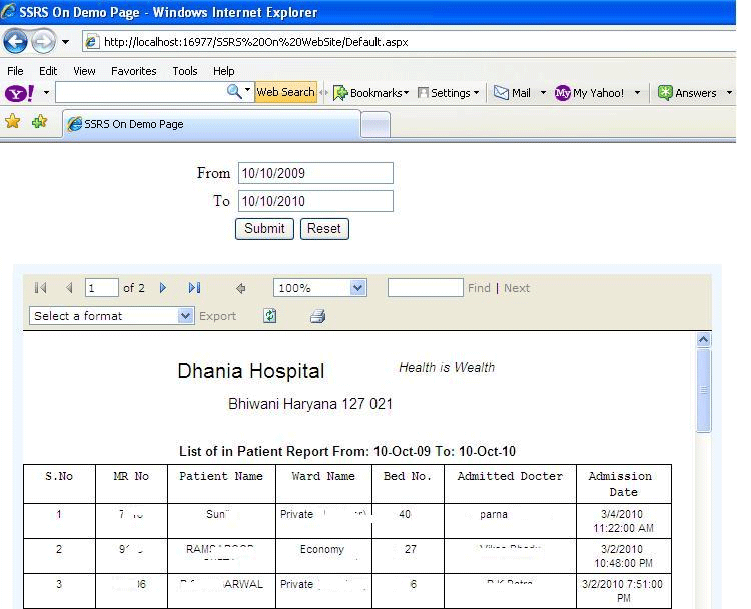Image resolution: width=751 pixels, height=609 pixels.
Task: Click the report vertical scrollbar thumb
Action: point(704,390)
